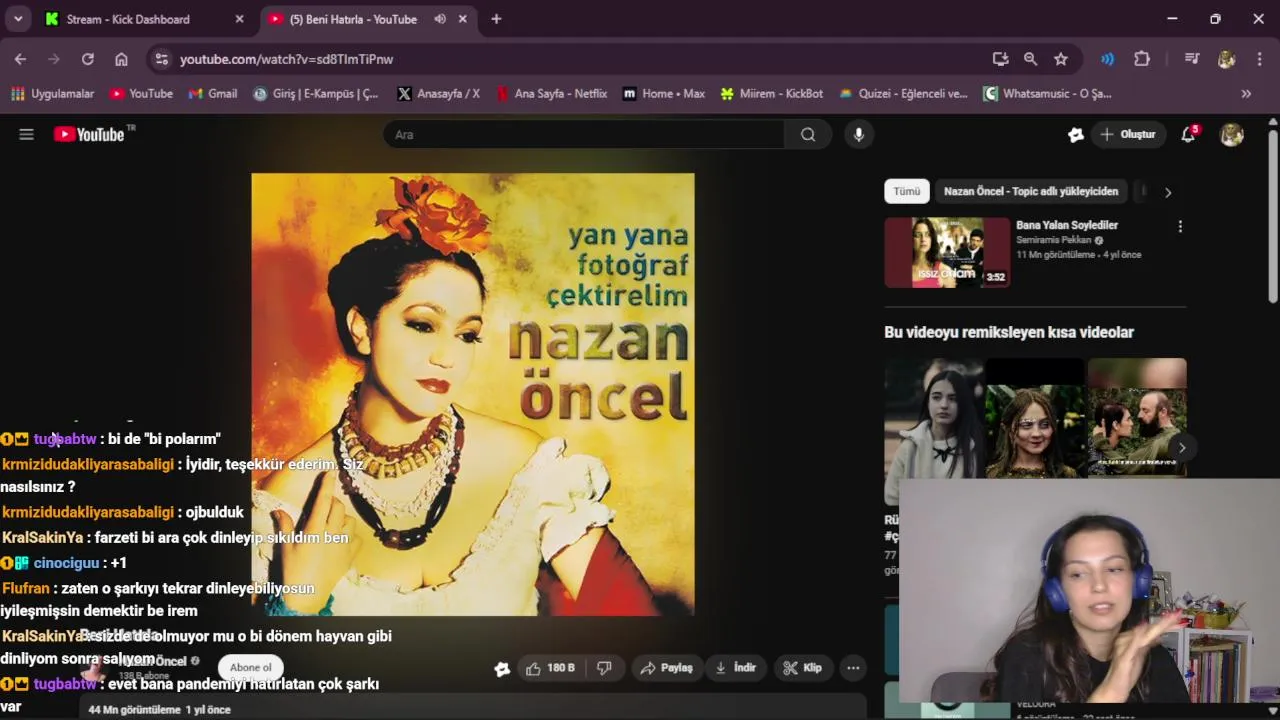Expand the hidden bookmarks chevron
This screenshot has height=720, width=1280.
[x=1246, y=93]
